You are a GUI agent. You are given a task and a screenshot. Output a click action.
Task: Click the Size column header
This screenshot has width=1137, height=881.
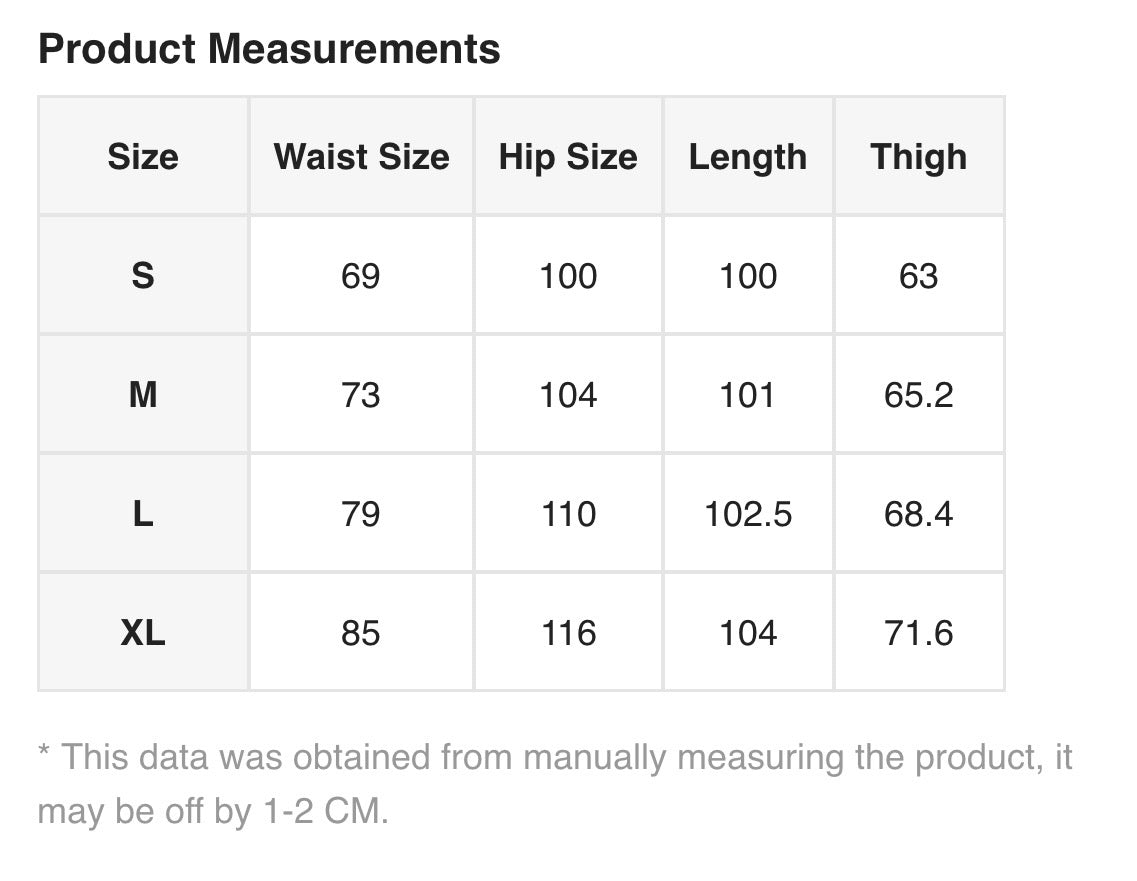tap(143, 157)
